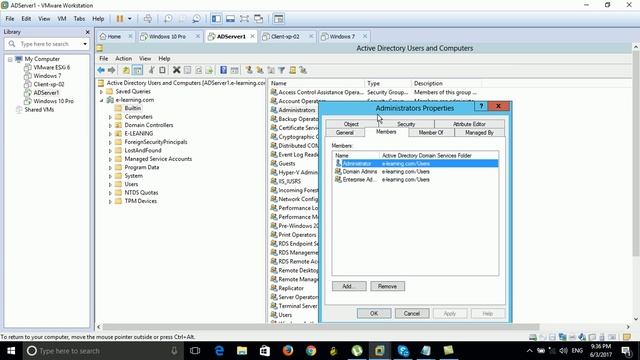The width and height of the screenshot is (640, 360).
Task: Click the up one level folder icon
Action: tap(126, 70)
